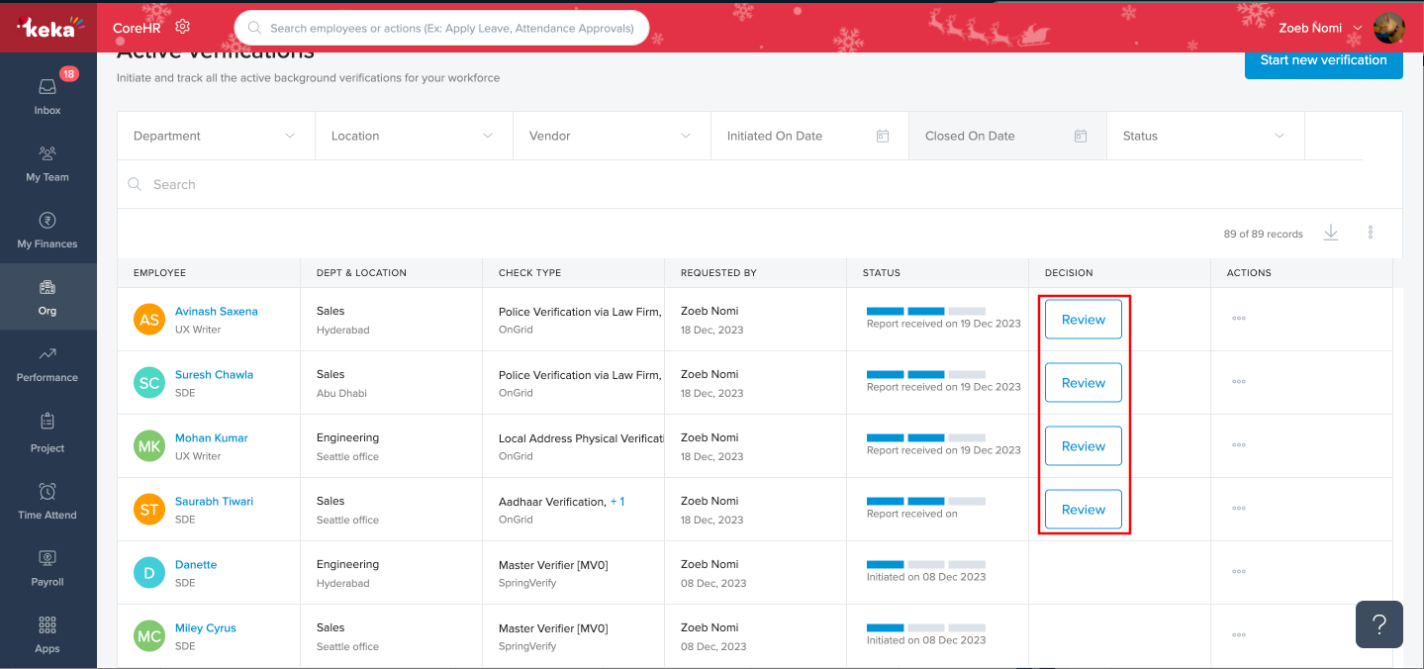
Task: Select the Project sidebar menu item
Action: point(47,431)
